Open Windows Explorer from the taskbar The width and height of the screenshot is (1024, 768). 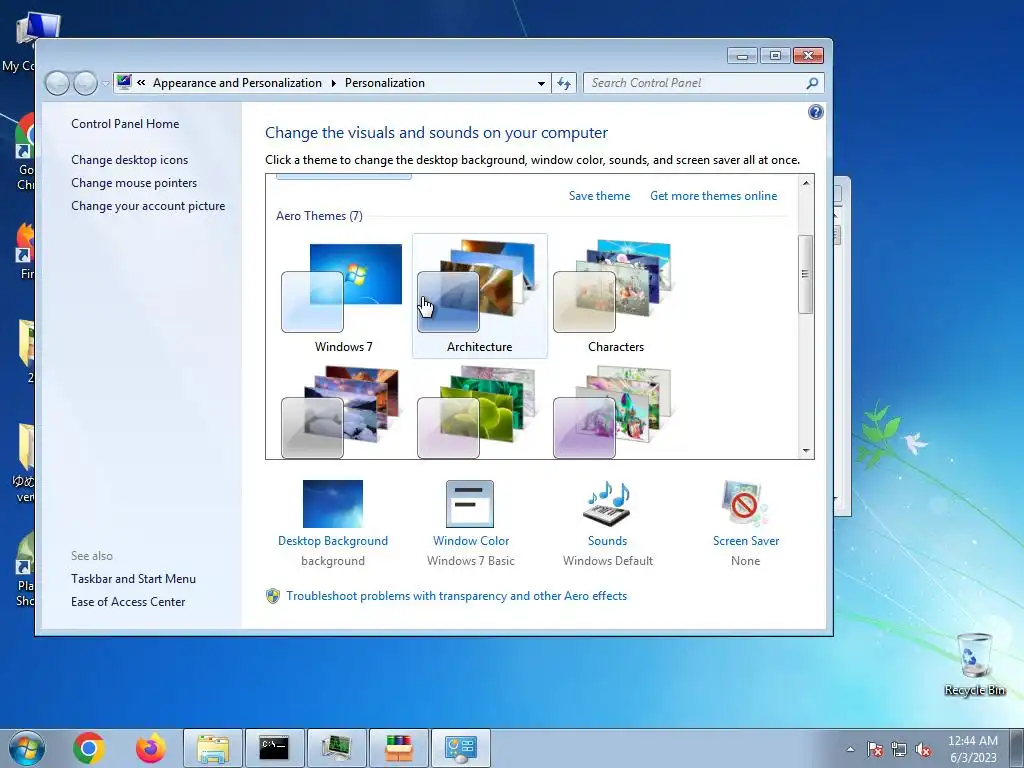pyautogui.click(x=213, y=748)
